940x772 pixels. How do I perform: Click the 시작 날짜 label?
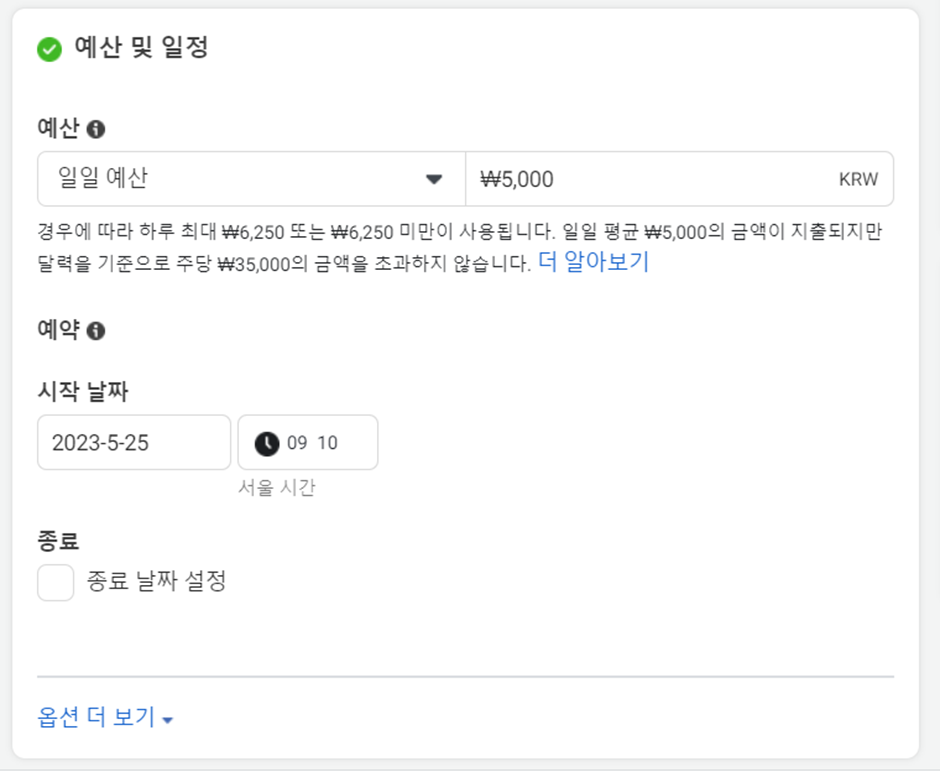83,391
